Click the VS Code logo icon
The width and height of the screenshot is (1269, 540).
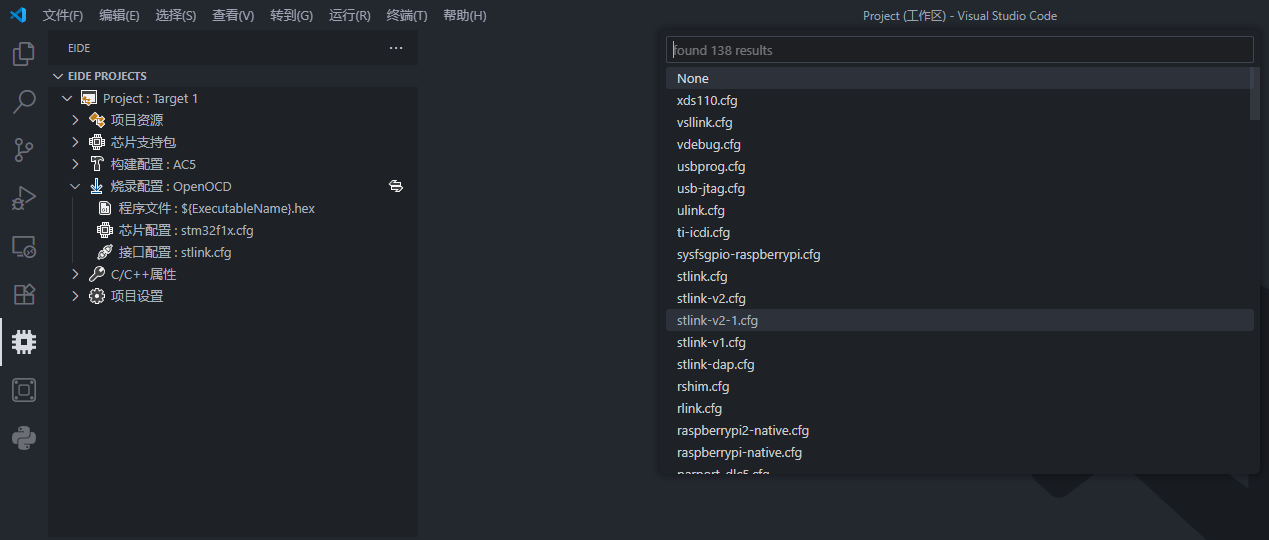(x=18, y=15)
